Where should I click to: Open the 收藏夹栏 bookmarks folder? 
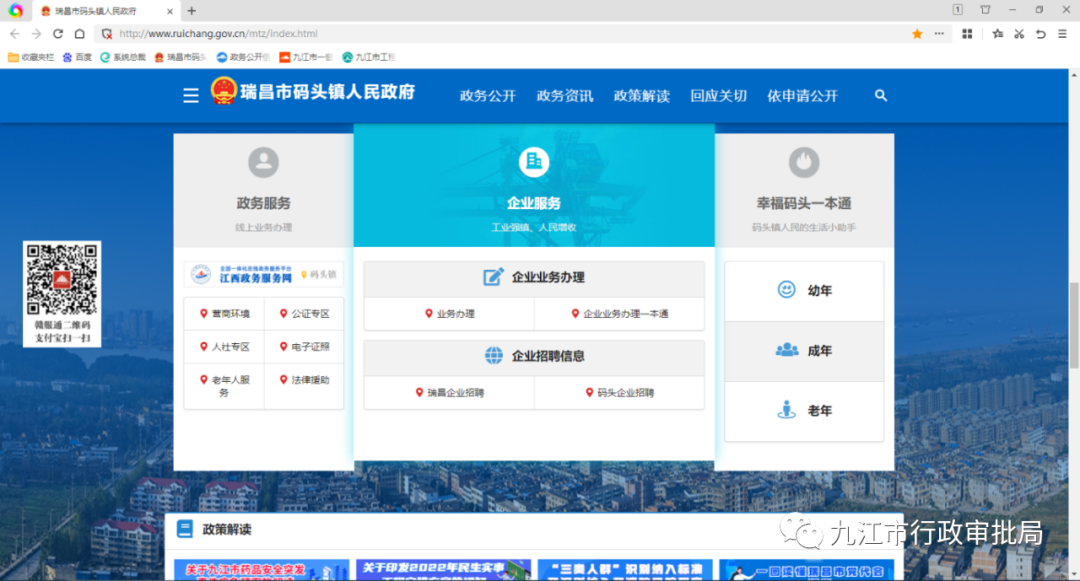(31, 57)
